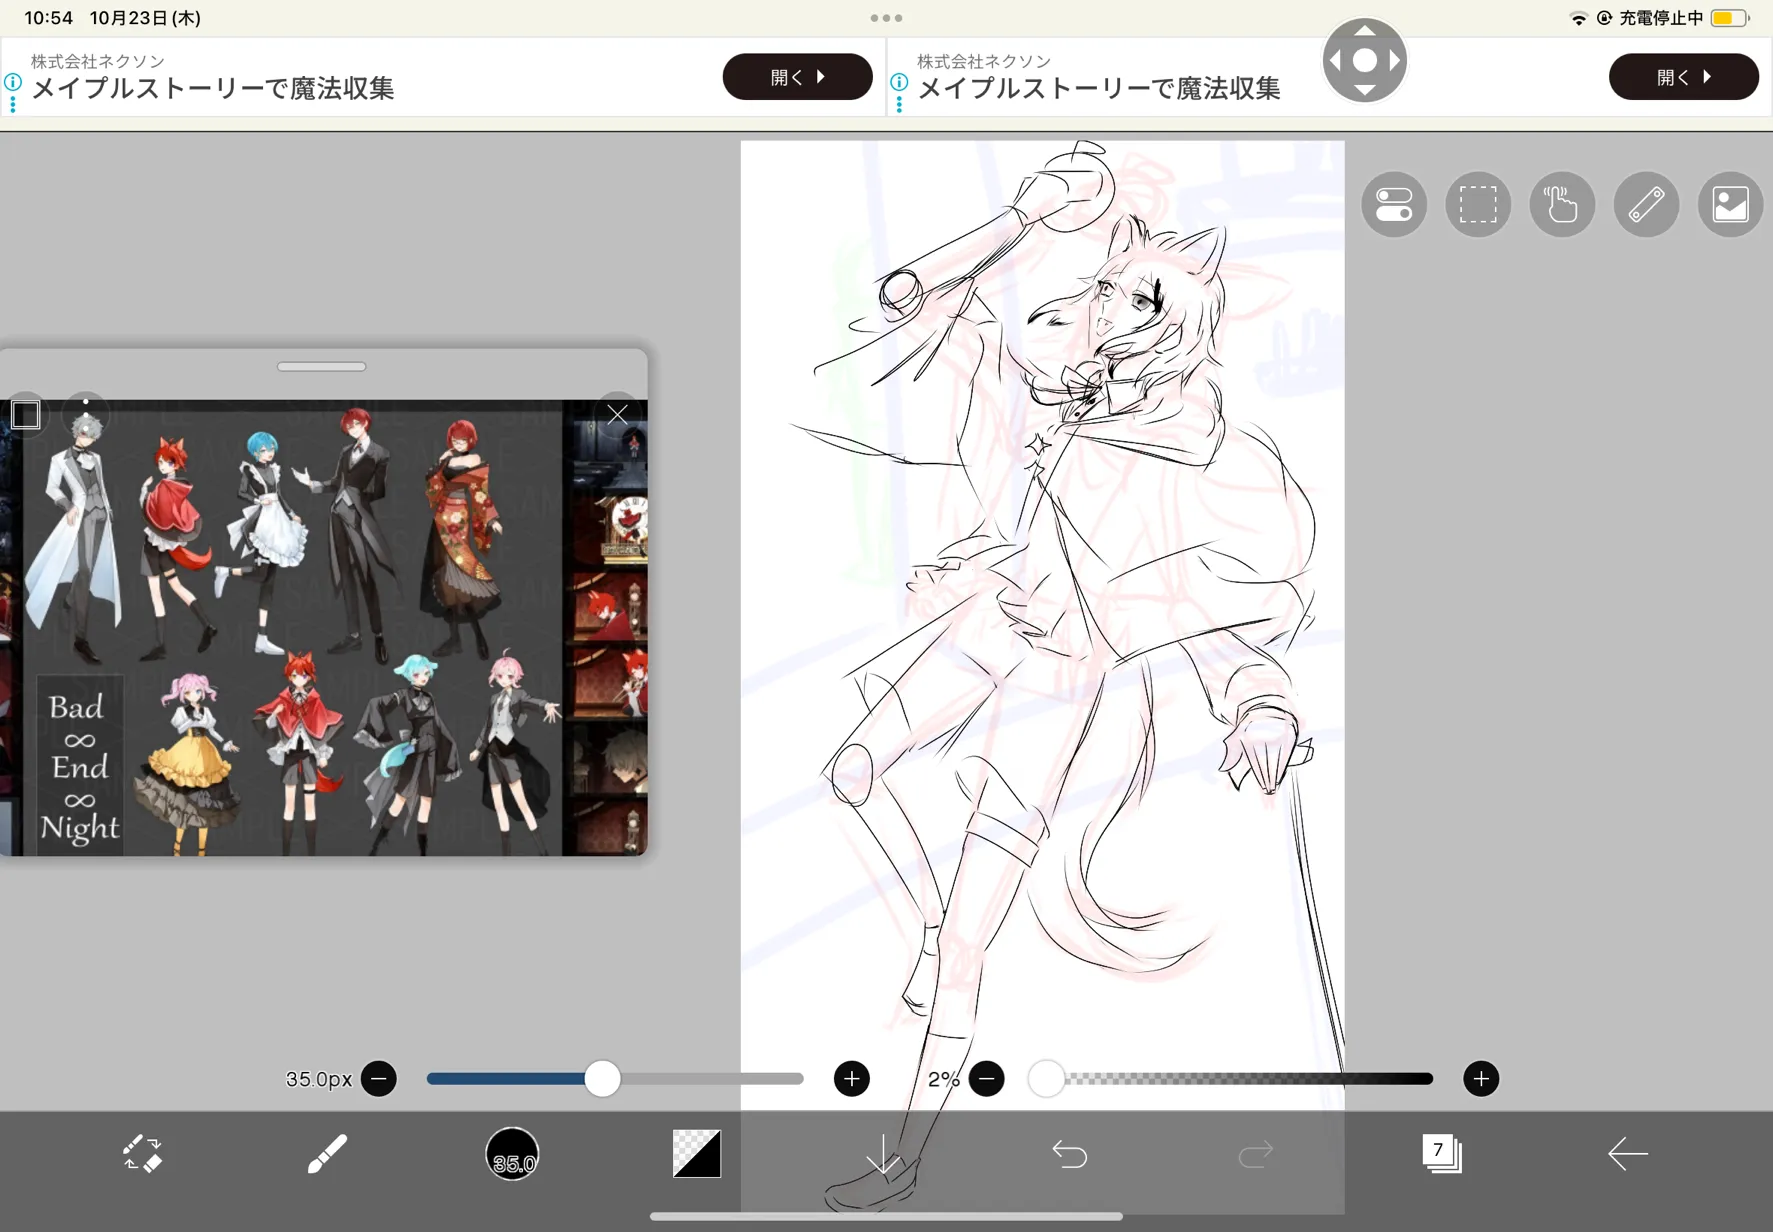Undo the last stroke

click(1069, 1154)
